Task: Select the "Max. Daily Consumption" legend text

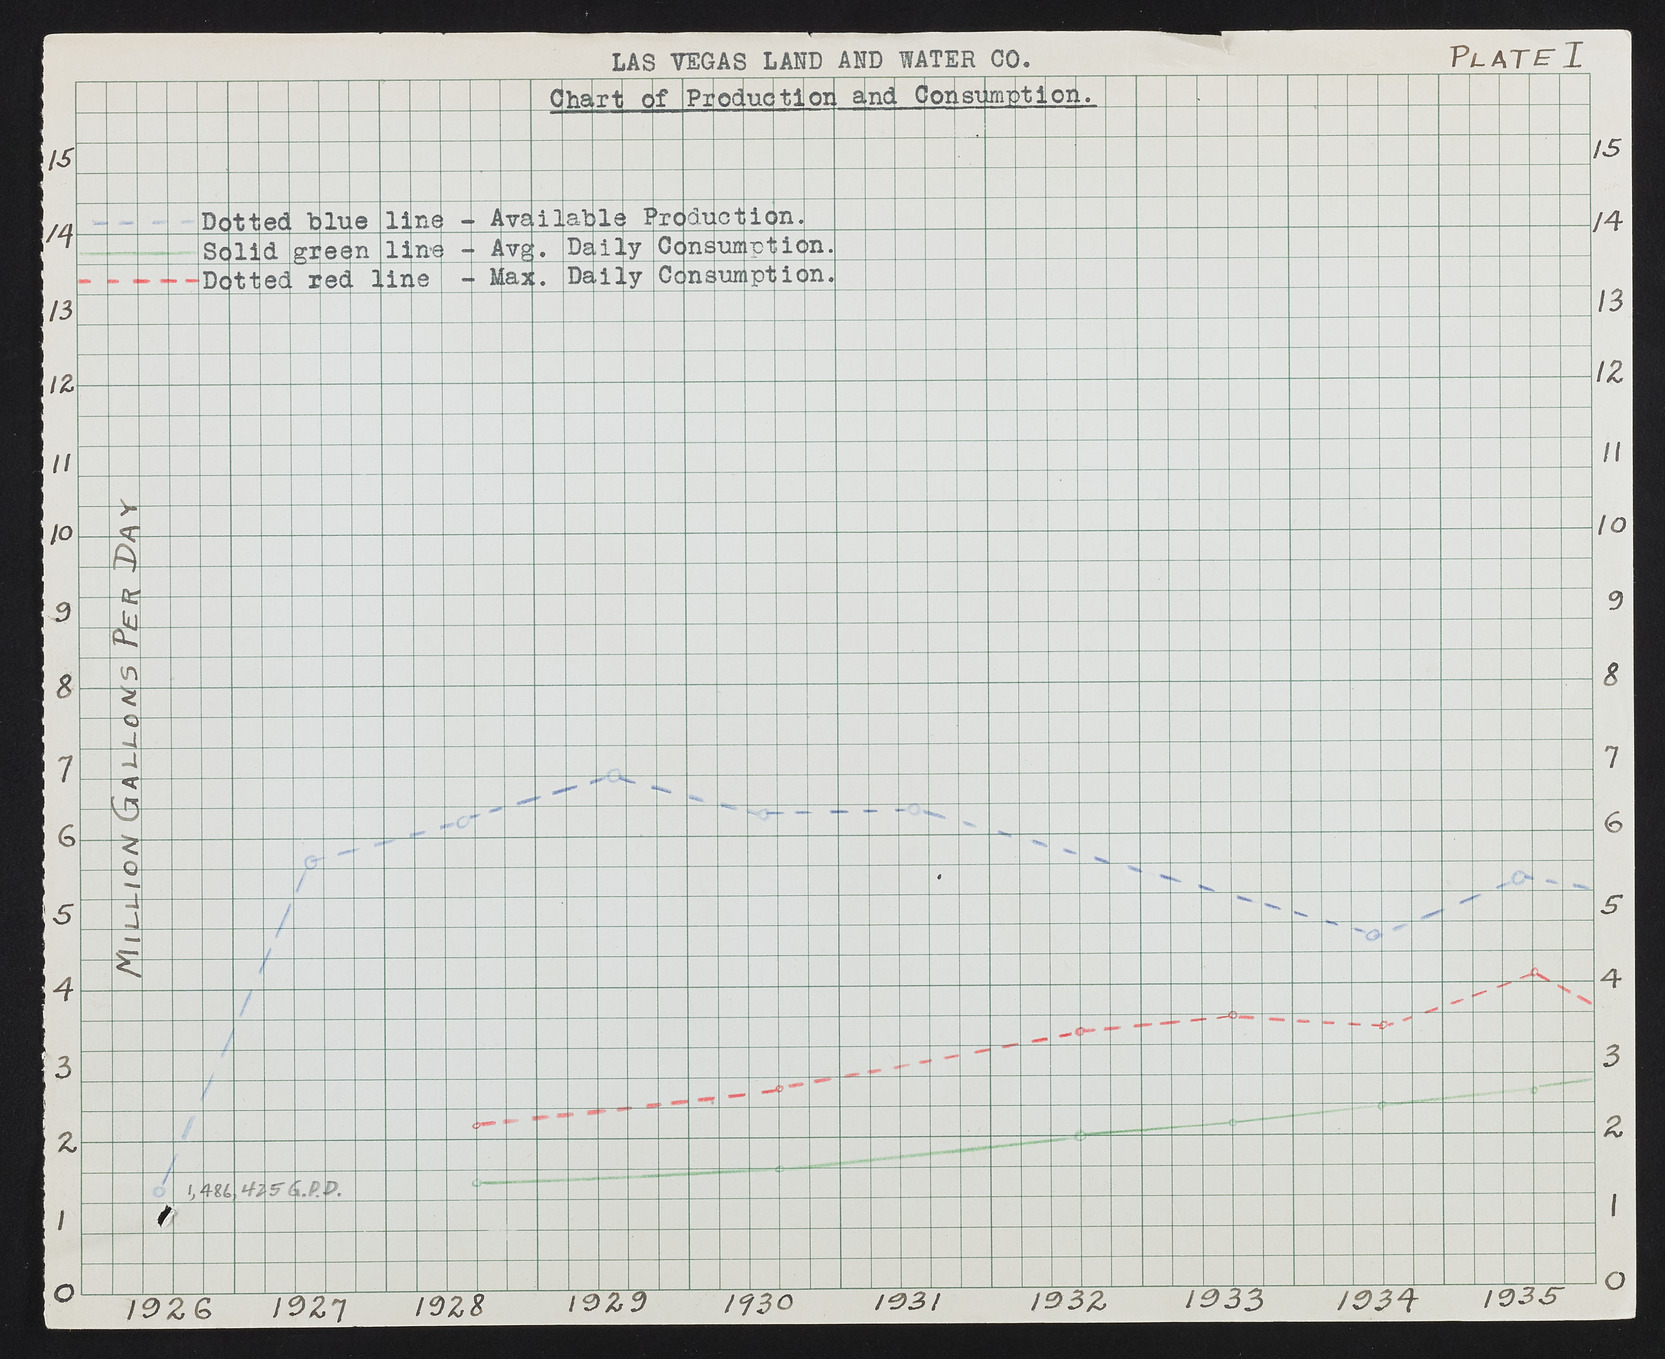Action: (661, 276)
